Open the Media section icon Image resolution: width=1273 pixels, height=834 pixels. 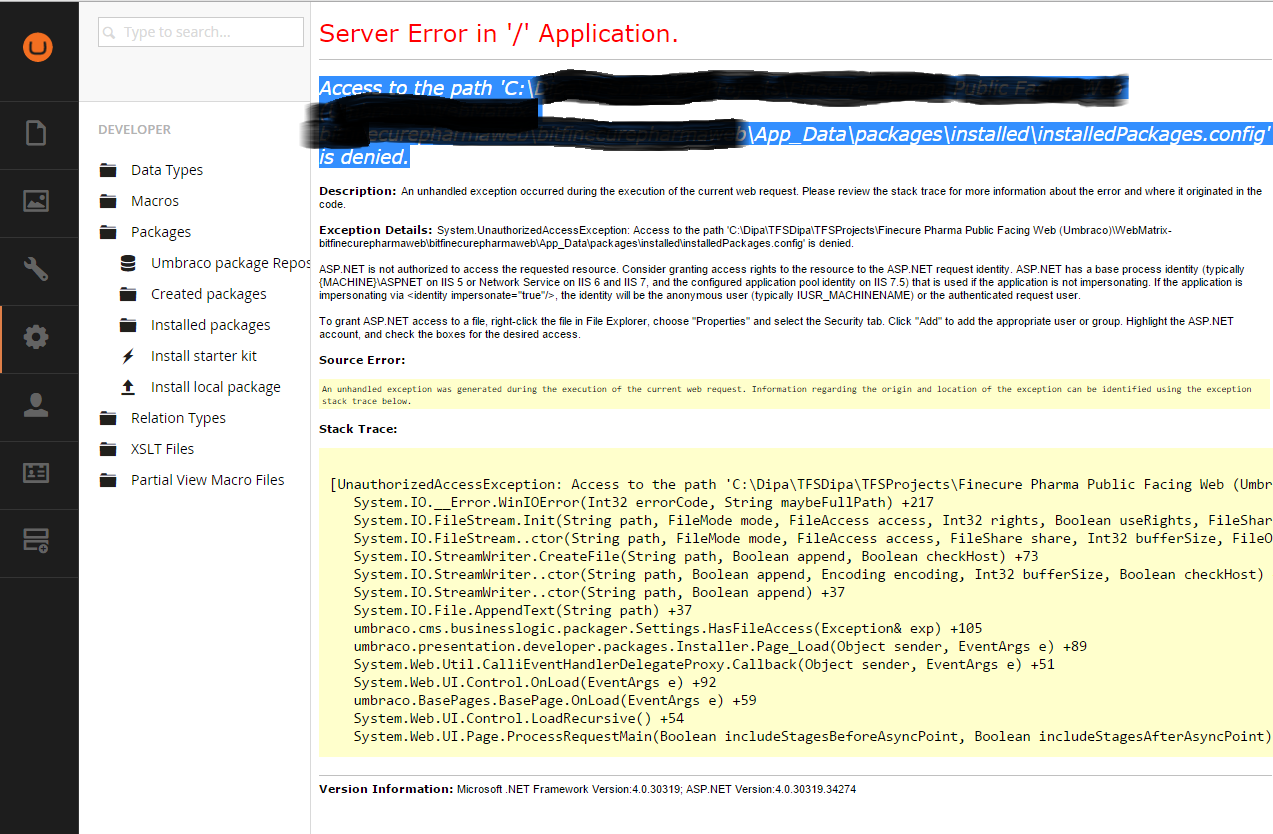[x=36, y=201]
